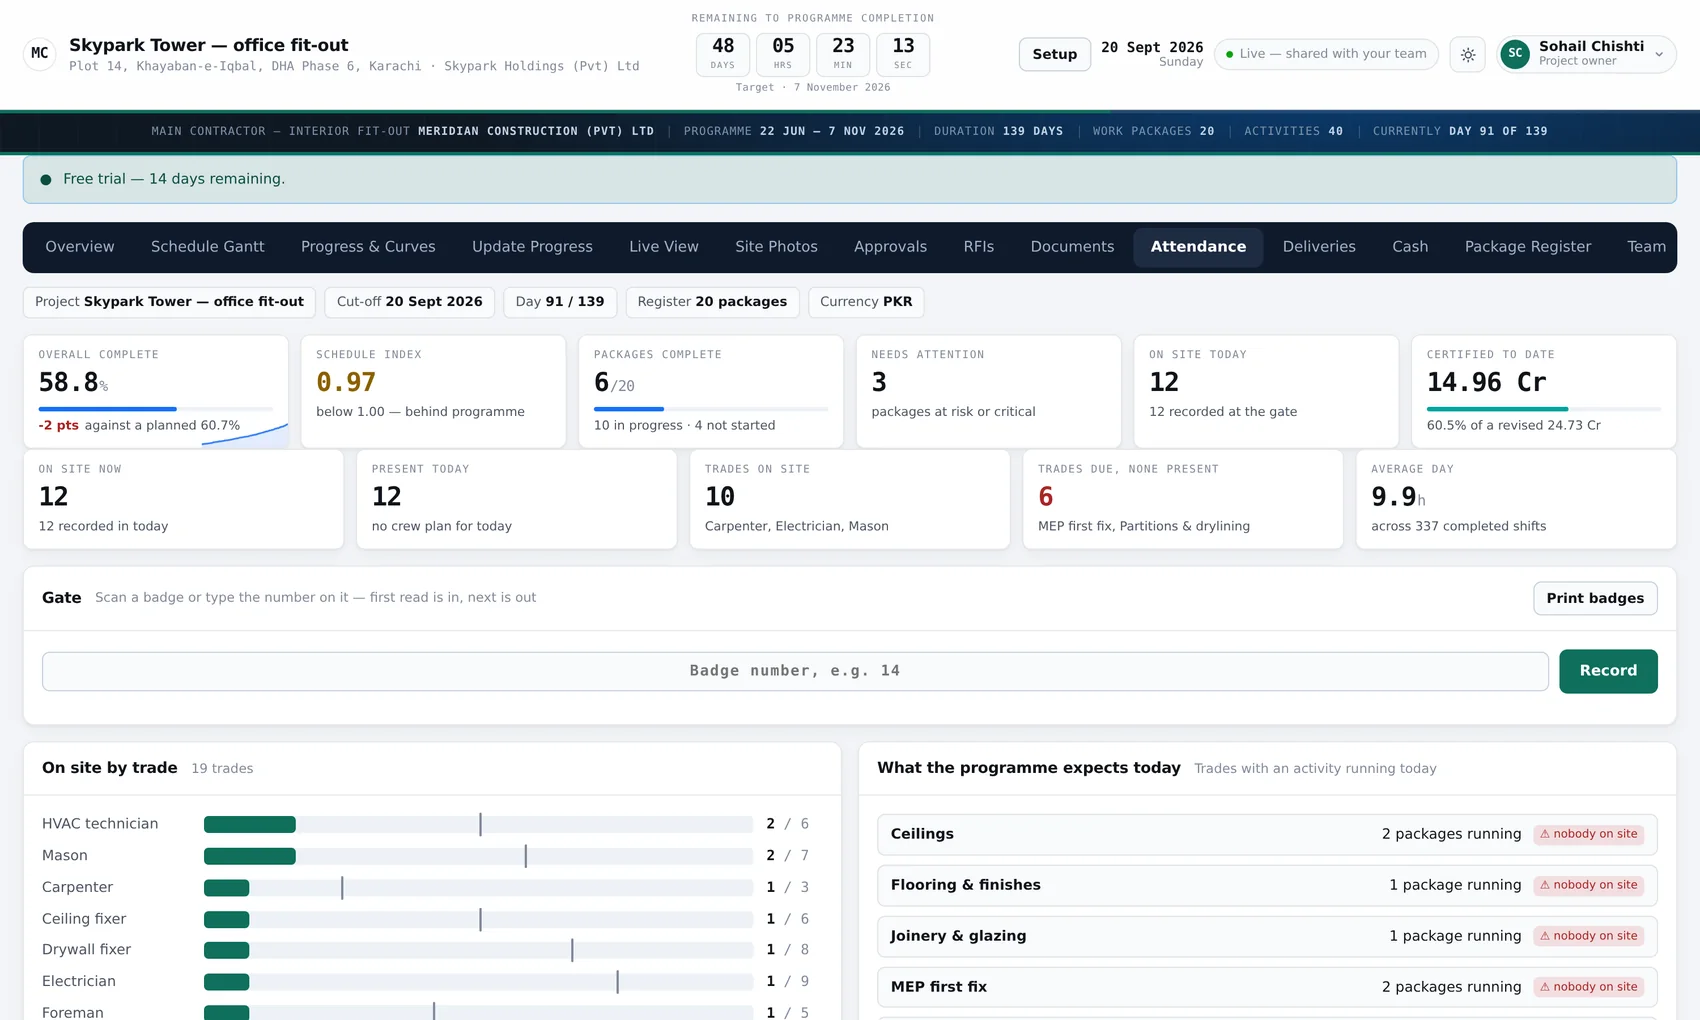
Task: Open the Setup button
Action: (1055, 55)
